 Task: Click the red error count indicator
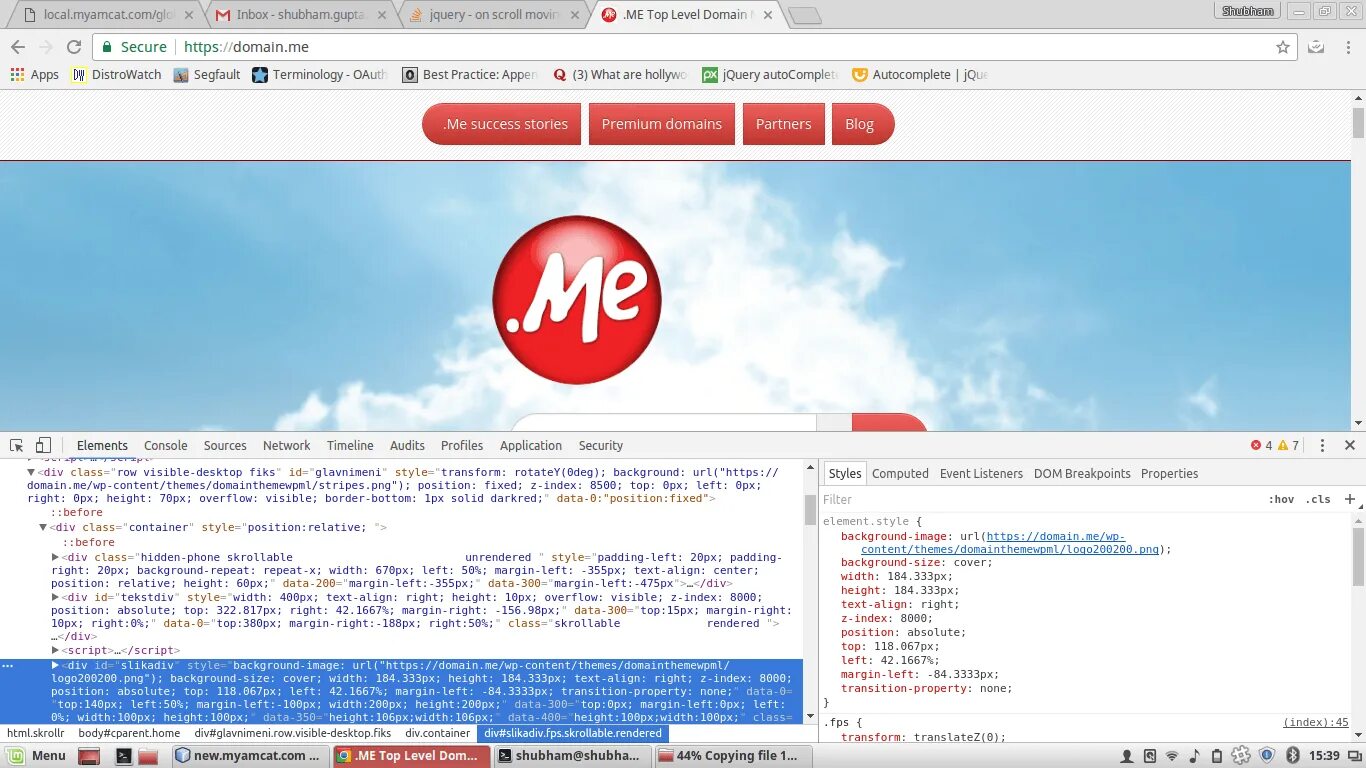pos(1261,445)
